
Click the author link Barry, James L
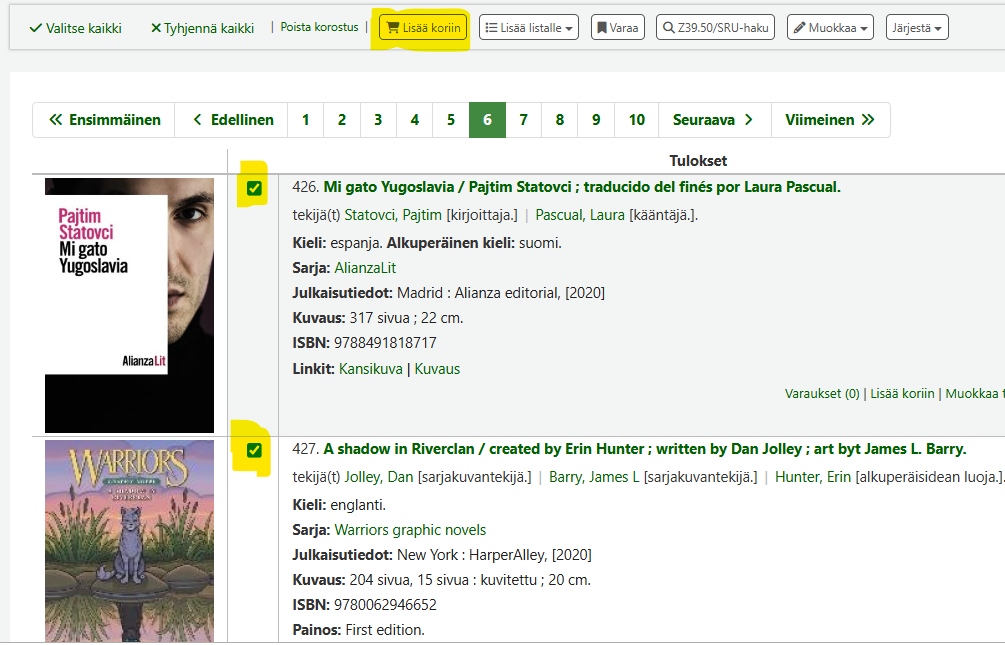[594, 477]
